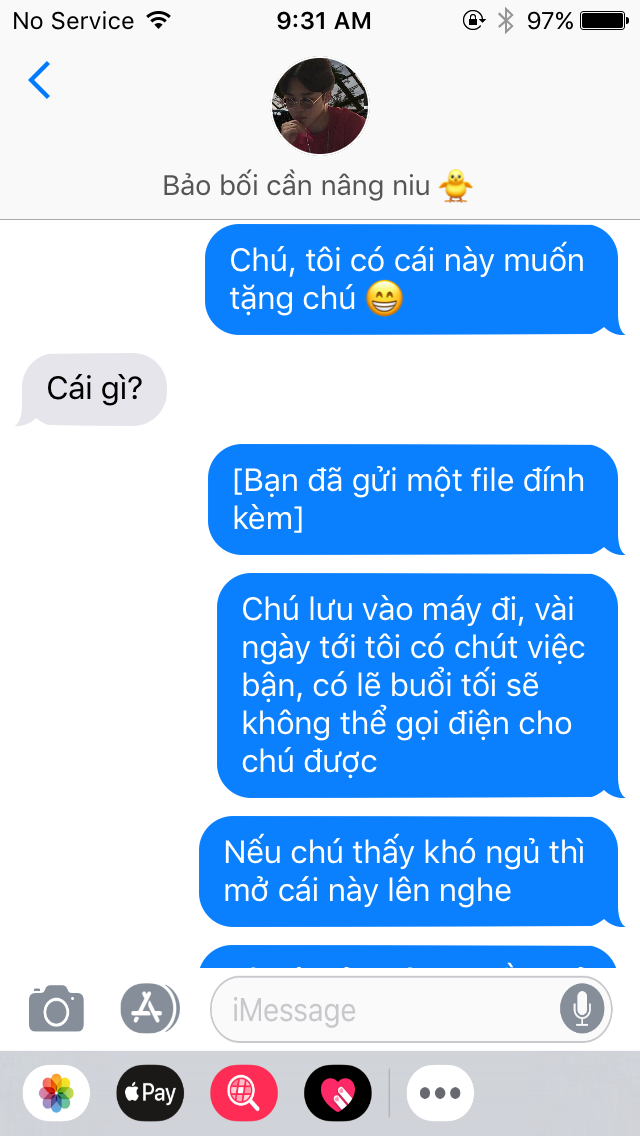The image size is (640, 1136).
Task: Expand more apps with three dots
Action: pyautogui.click(x=440, y=1093)
